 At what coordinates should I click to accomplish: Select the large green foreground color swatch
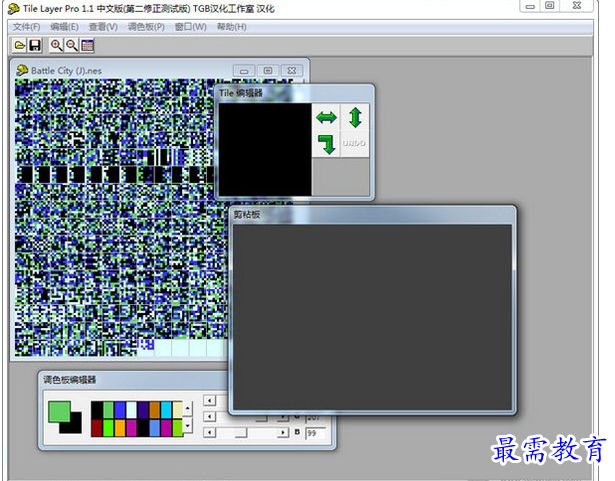pyautogui.click(x=59, y=411)
